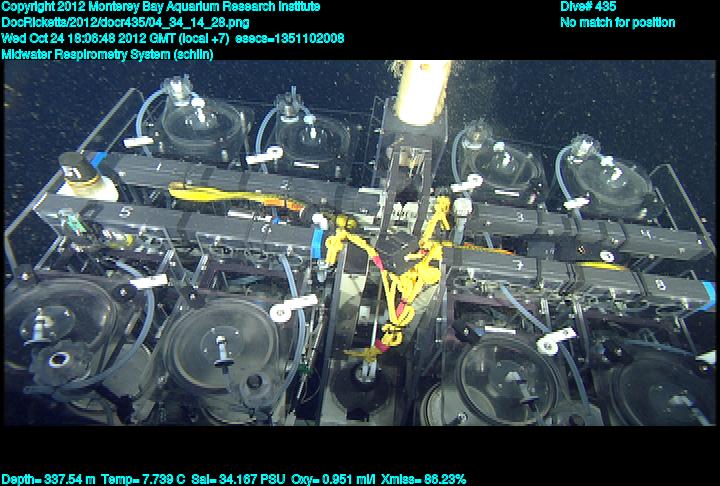The image size is (720, 486).
Task: Click the timestamp line Wed Oct 24 18:06:48 2012 GMT
Action: click(x=89, y=39)
